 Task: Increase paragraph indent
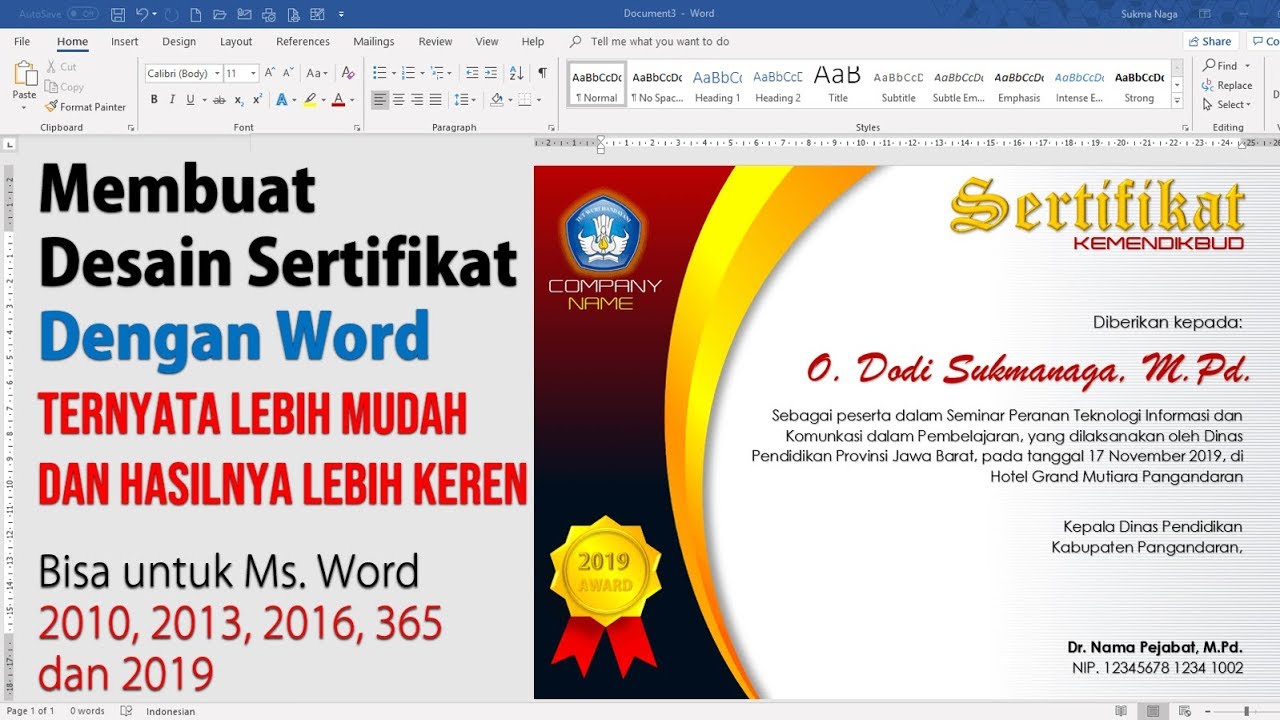click(491, 73)
